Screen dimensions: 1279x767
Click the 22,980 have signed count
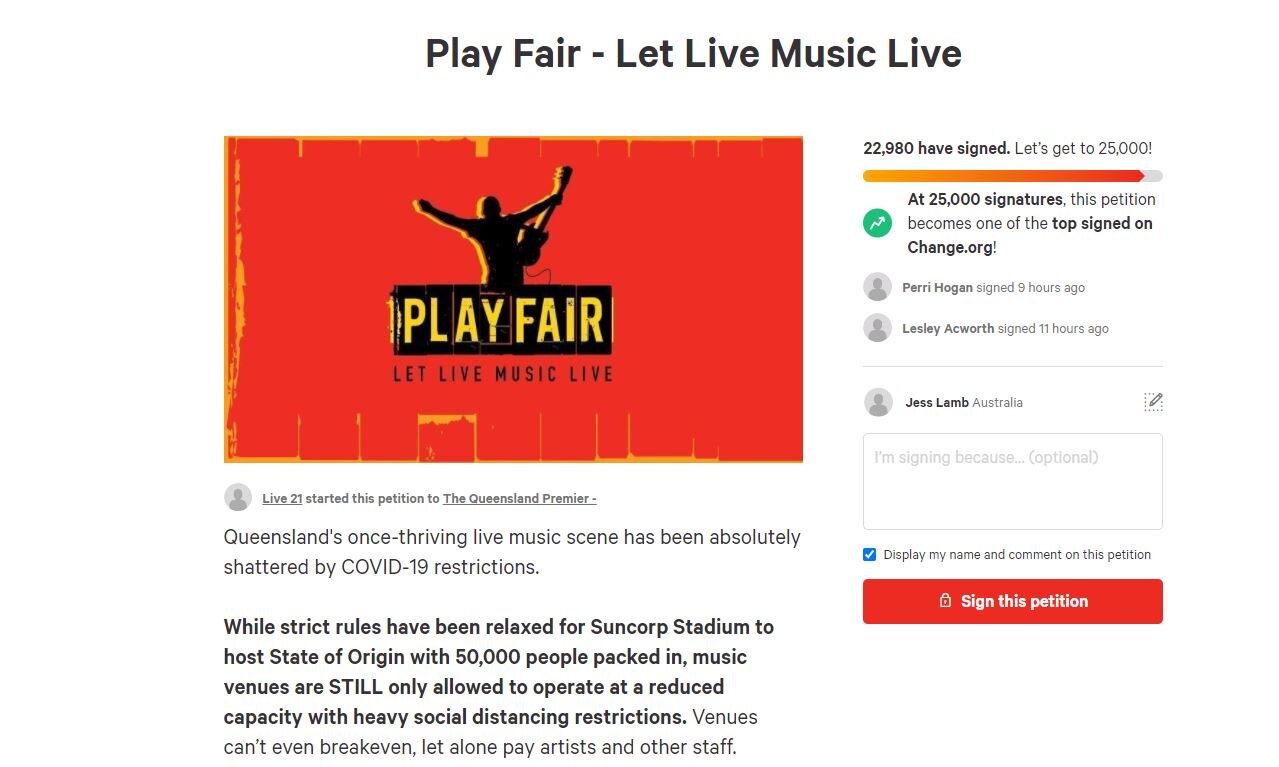click(935, 147)
